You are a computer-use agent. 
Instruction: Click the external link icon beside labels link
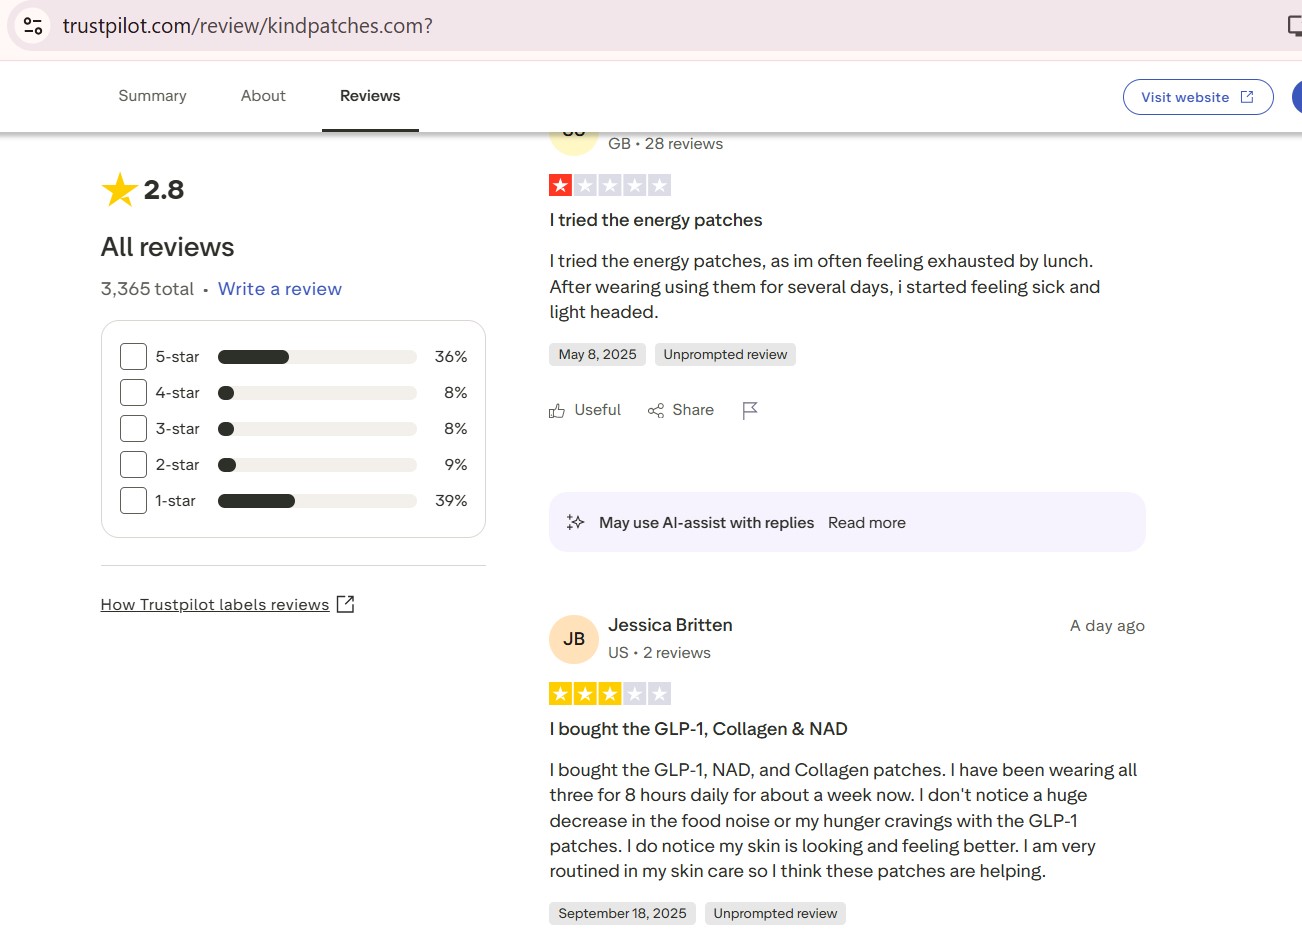pyautogui.click(x=345, y=604)
